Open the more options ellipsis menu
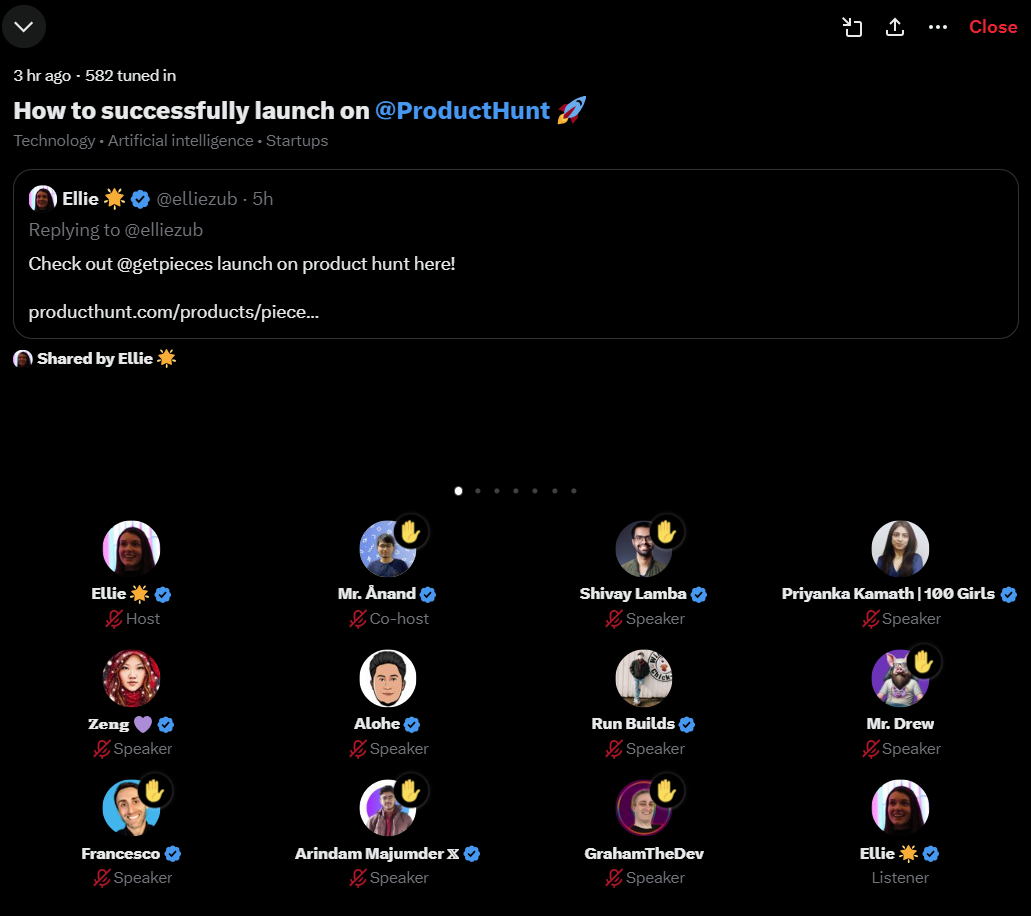Screen dimensions: 1031x916 click(x=938, y=27)
